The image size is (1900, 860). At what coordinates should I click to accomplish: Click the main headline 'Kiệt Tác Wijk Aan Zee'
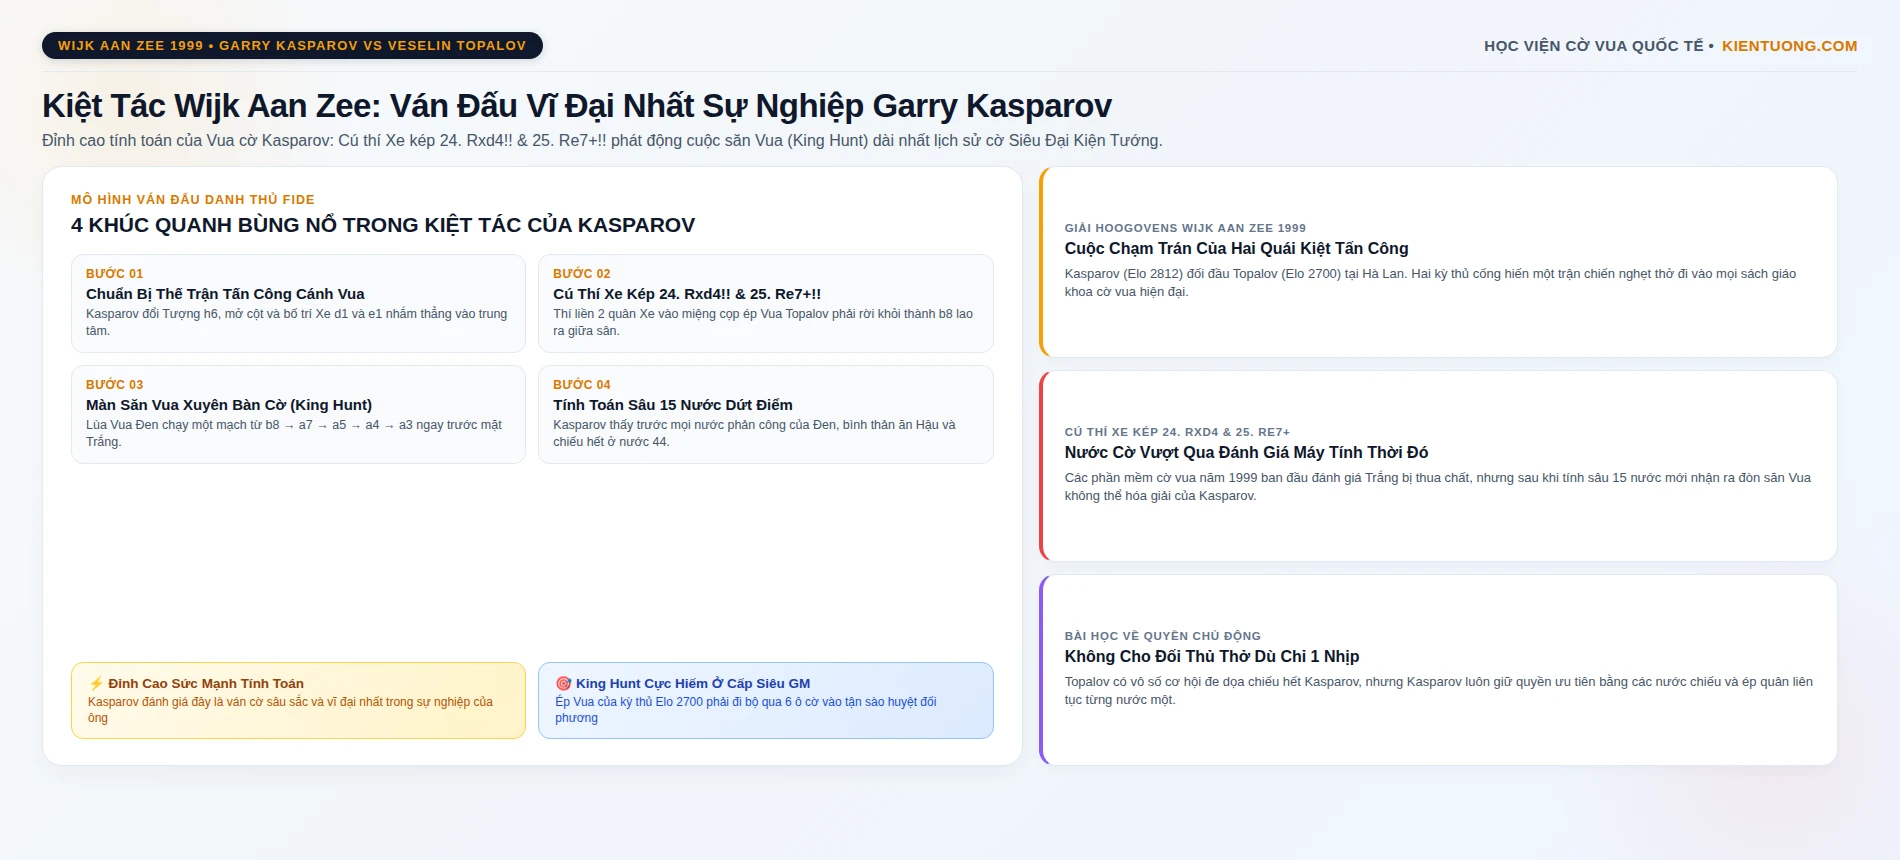[577, 106]
